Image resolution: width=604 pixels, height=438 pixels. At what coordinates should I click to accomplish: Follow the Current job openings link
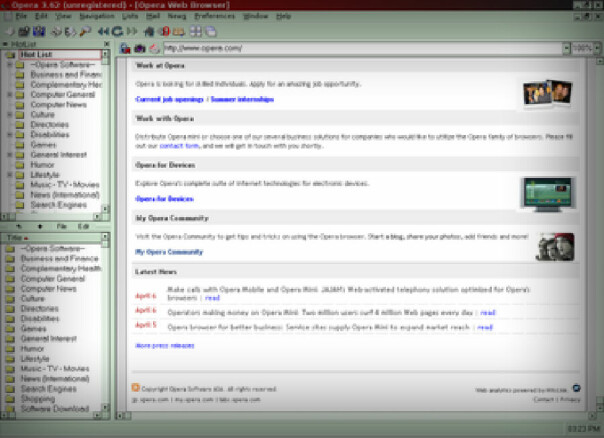(x=169, y=99)
